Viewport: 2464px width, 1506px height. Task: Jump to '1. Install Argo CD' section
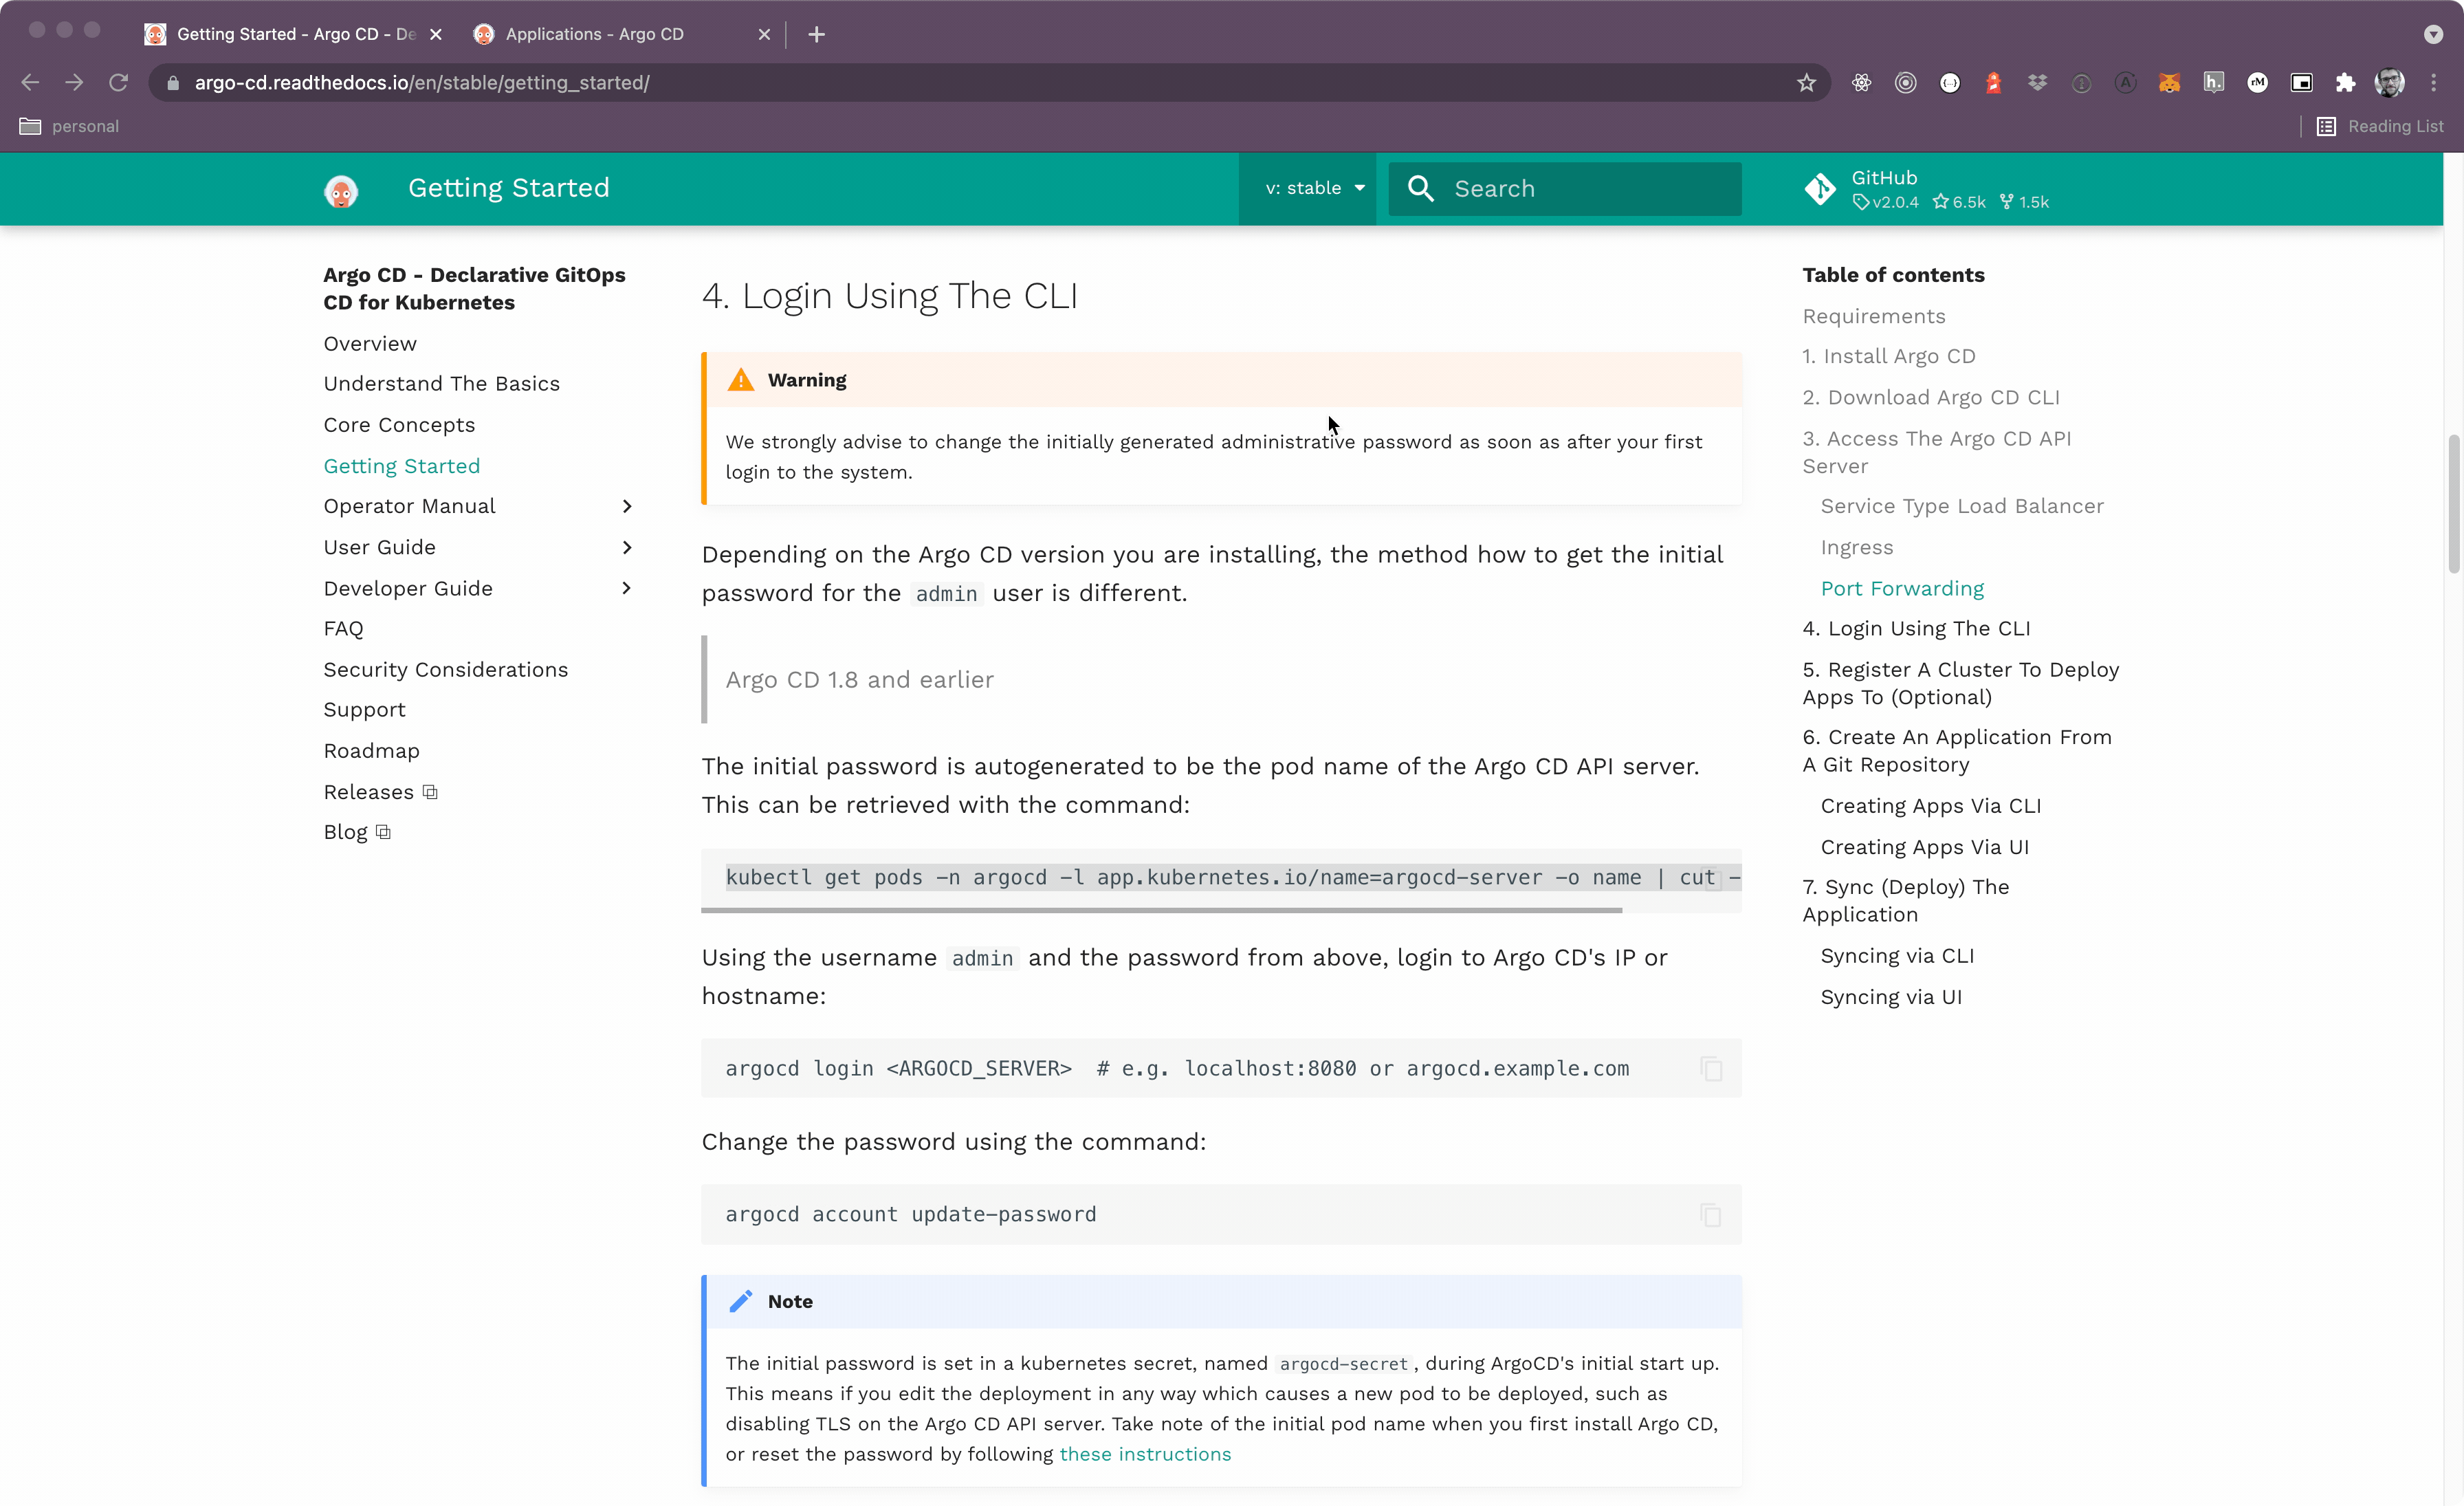1888,356
